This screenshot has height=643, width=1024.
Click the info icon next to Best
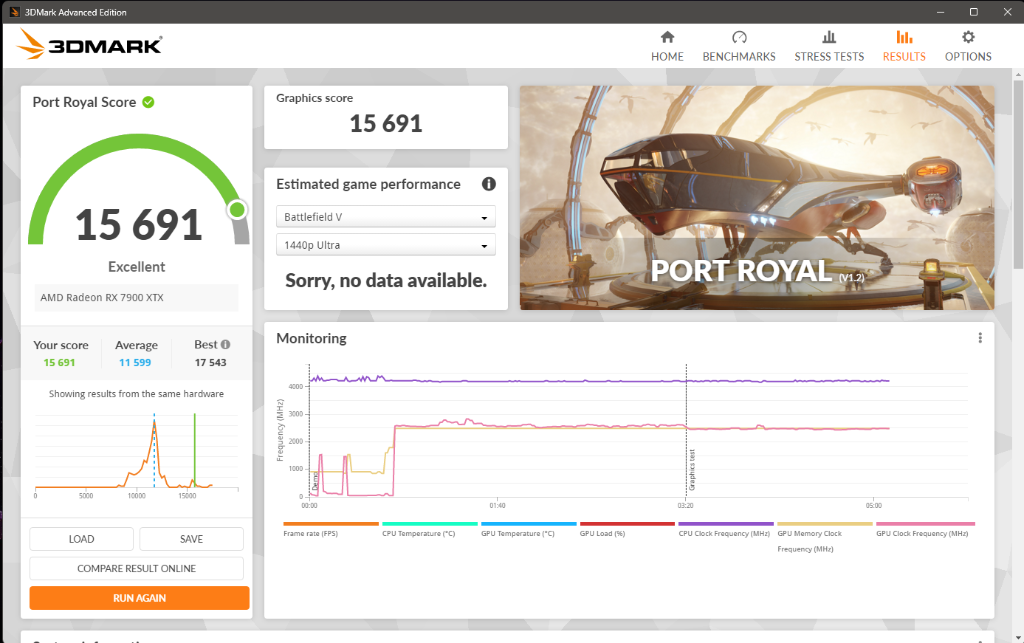pyautogui.click(x=225, y=344)
